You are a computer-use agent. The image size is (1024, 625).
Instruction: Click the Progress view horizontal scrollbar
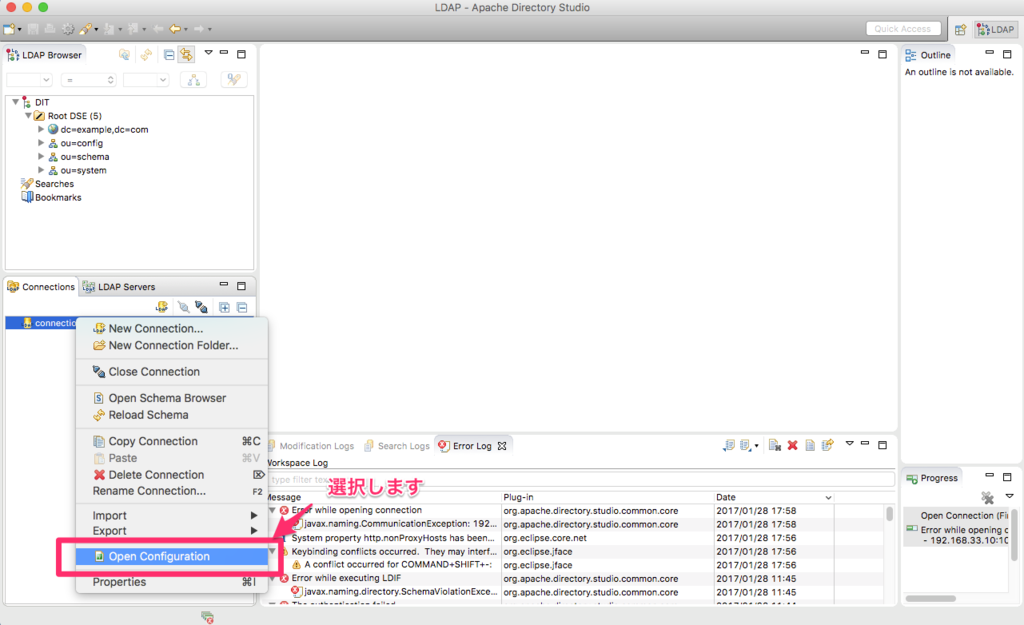point(931,598)
